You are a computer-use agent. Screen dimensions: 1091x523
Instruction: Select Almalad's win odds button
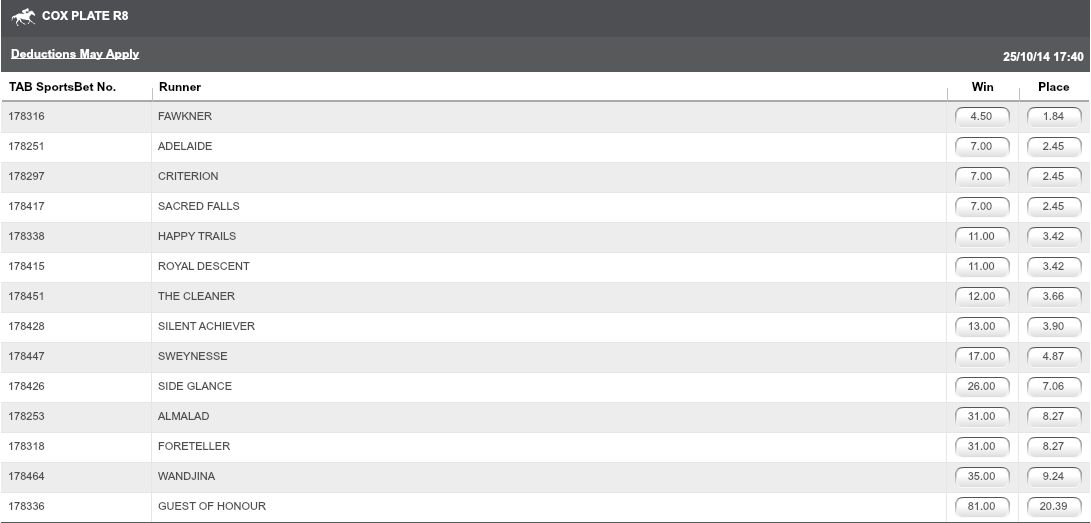tap(982, 416)
